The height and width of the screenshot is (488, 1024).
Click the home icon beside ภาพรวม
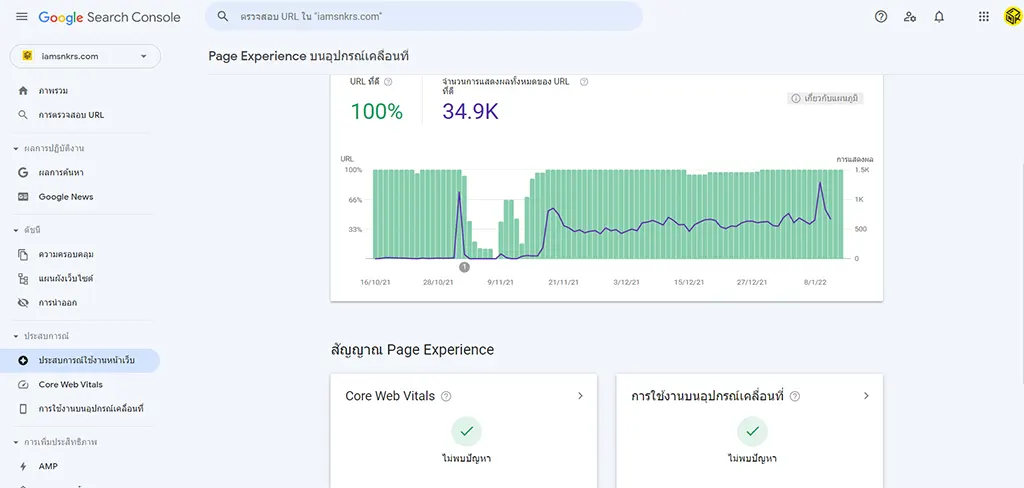point(24,91)
